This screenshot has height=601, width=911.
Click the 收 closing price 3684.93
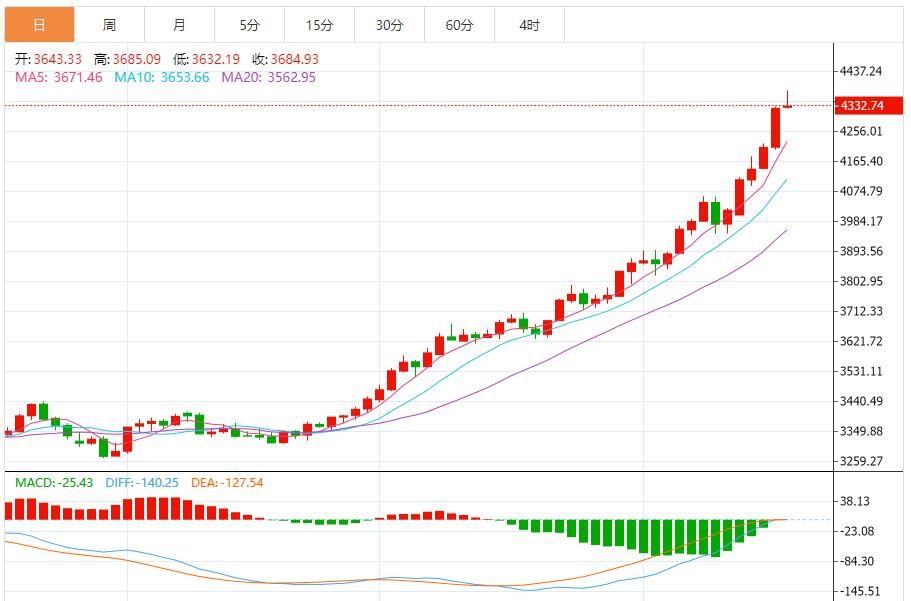(x=285, y=59)
